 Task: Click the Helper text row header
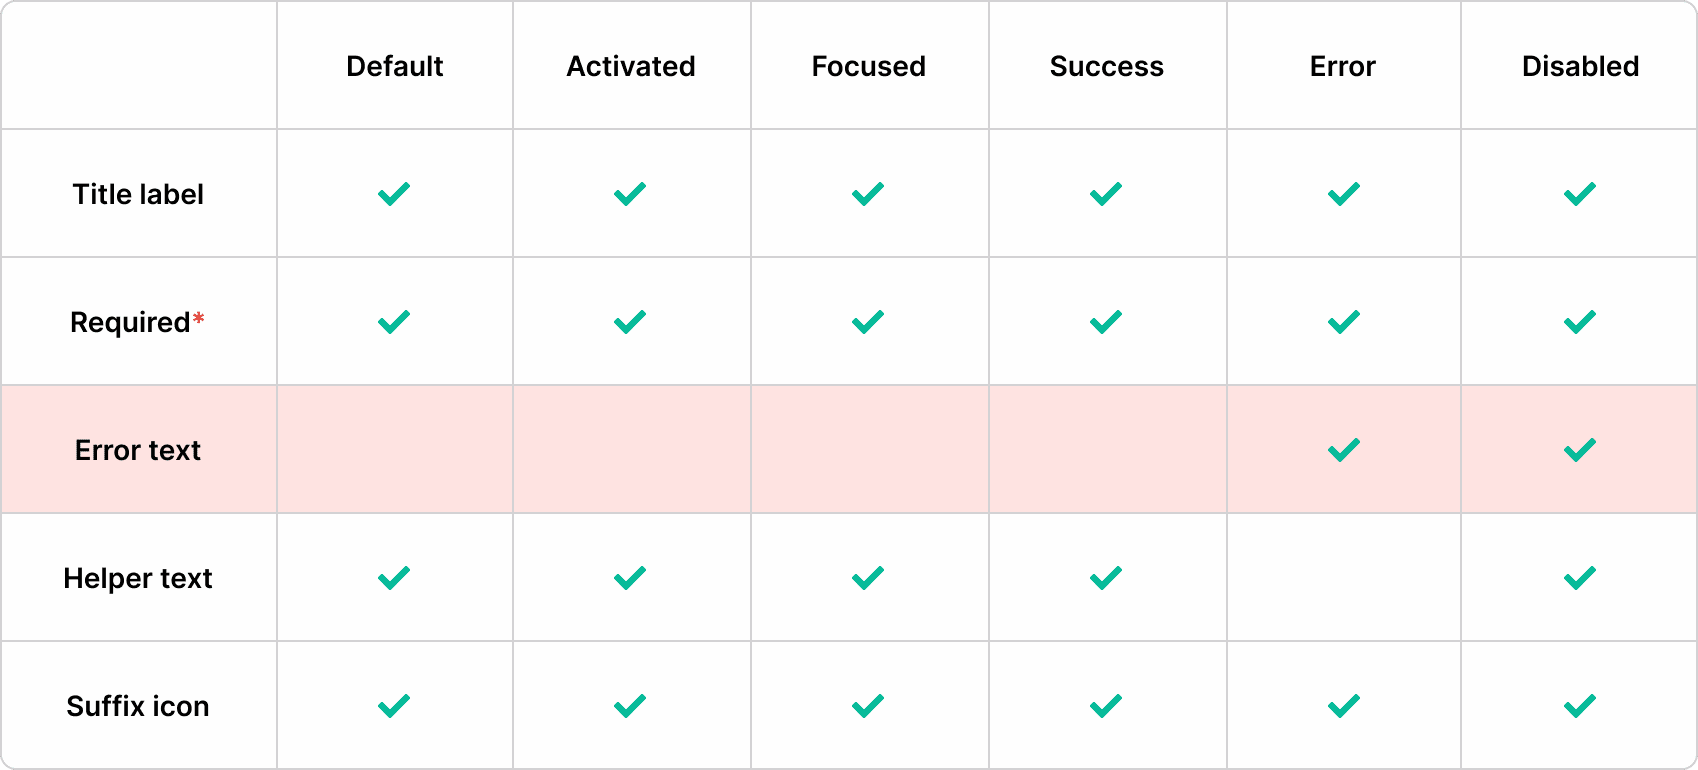[138, 578]
